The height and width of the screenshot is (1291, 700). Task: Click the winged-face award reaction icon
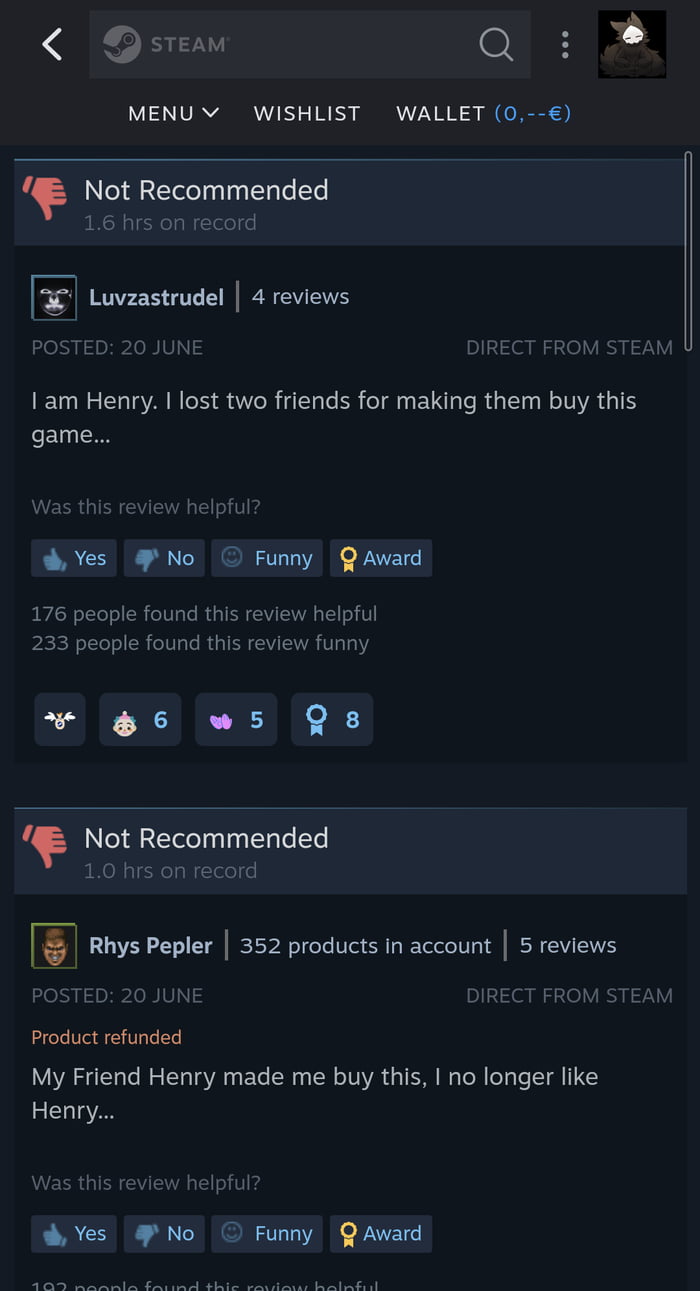click(x=60, y=720)
